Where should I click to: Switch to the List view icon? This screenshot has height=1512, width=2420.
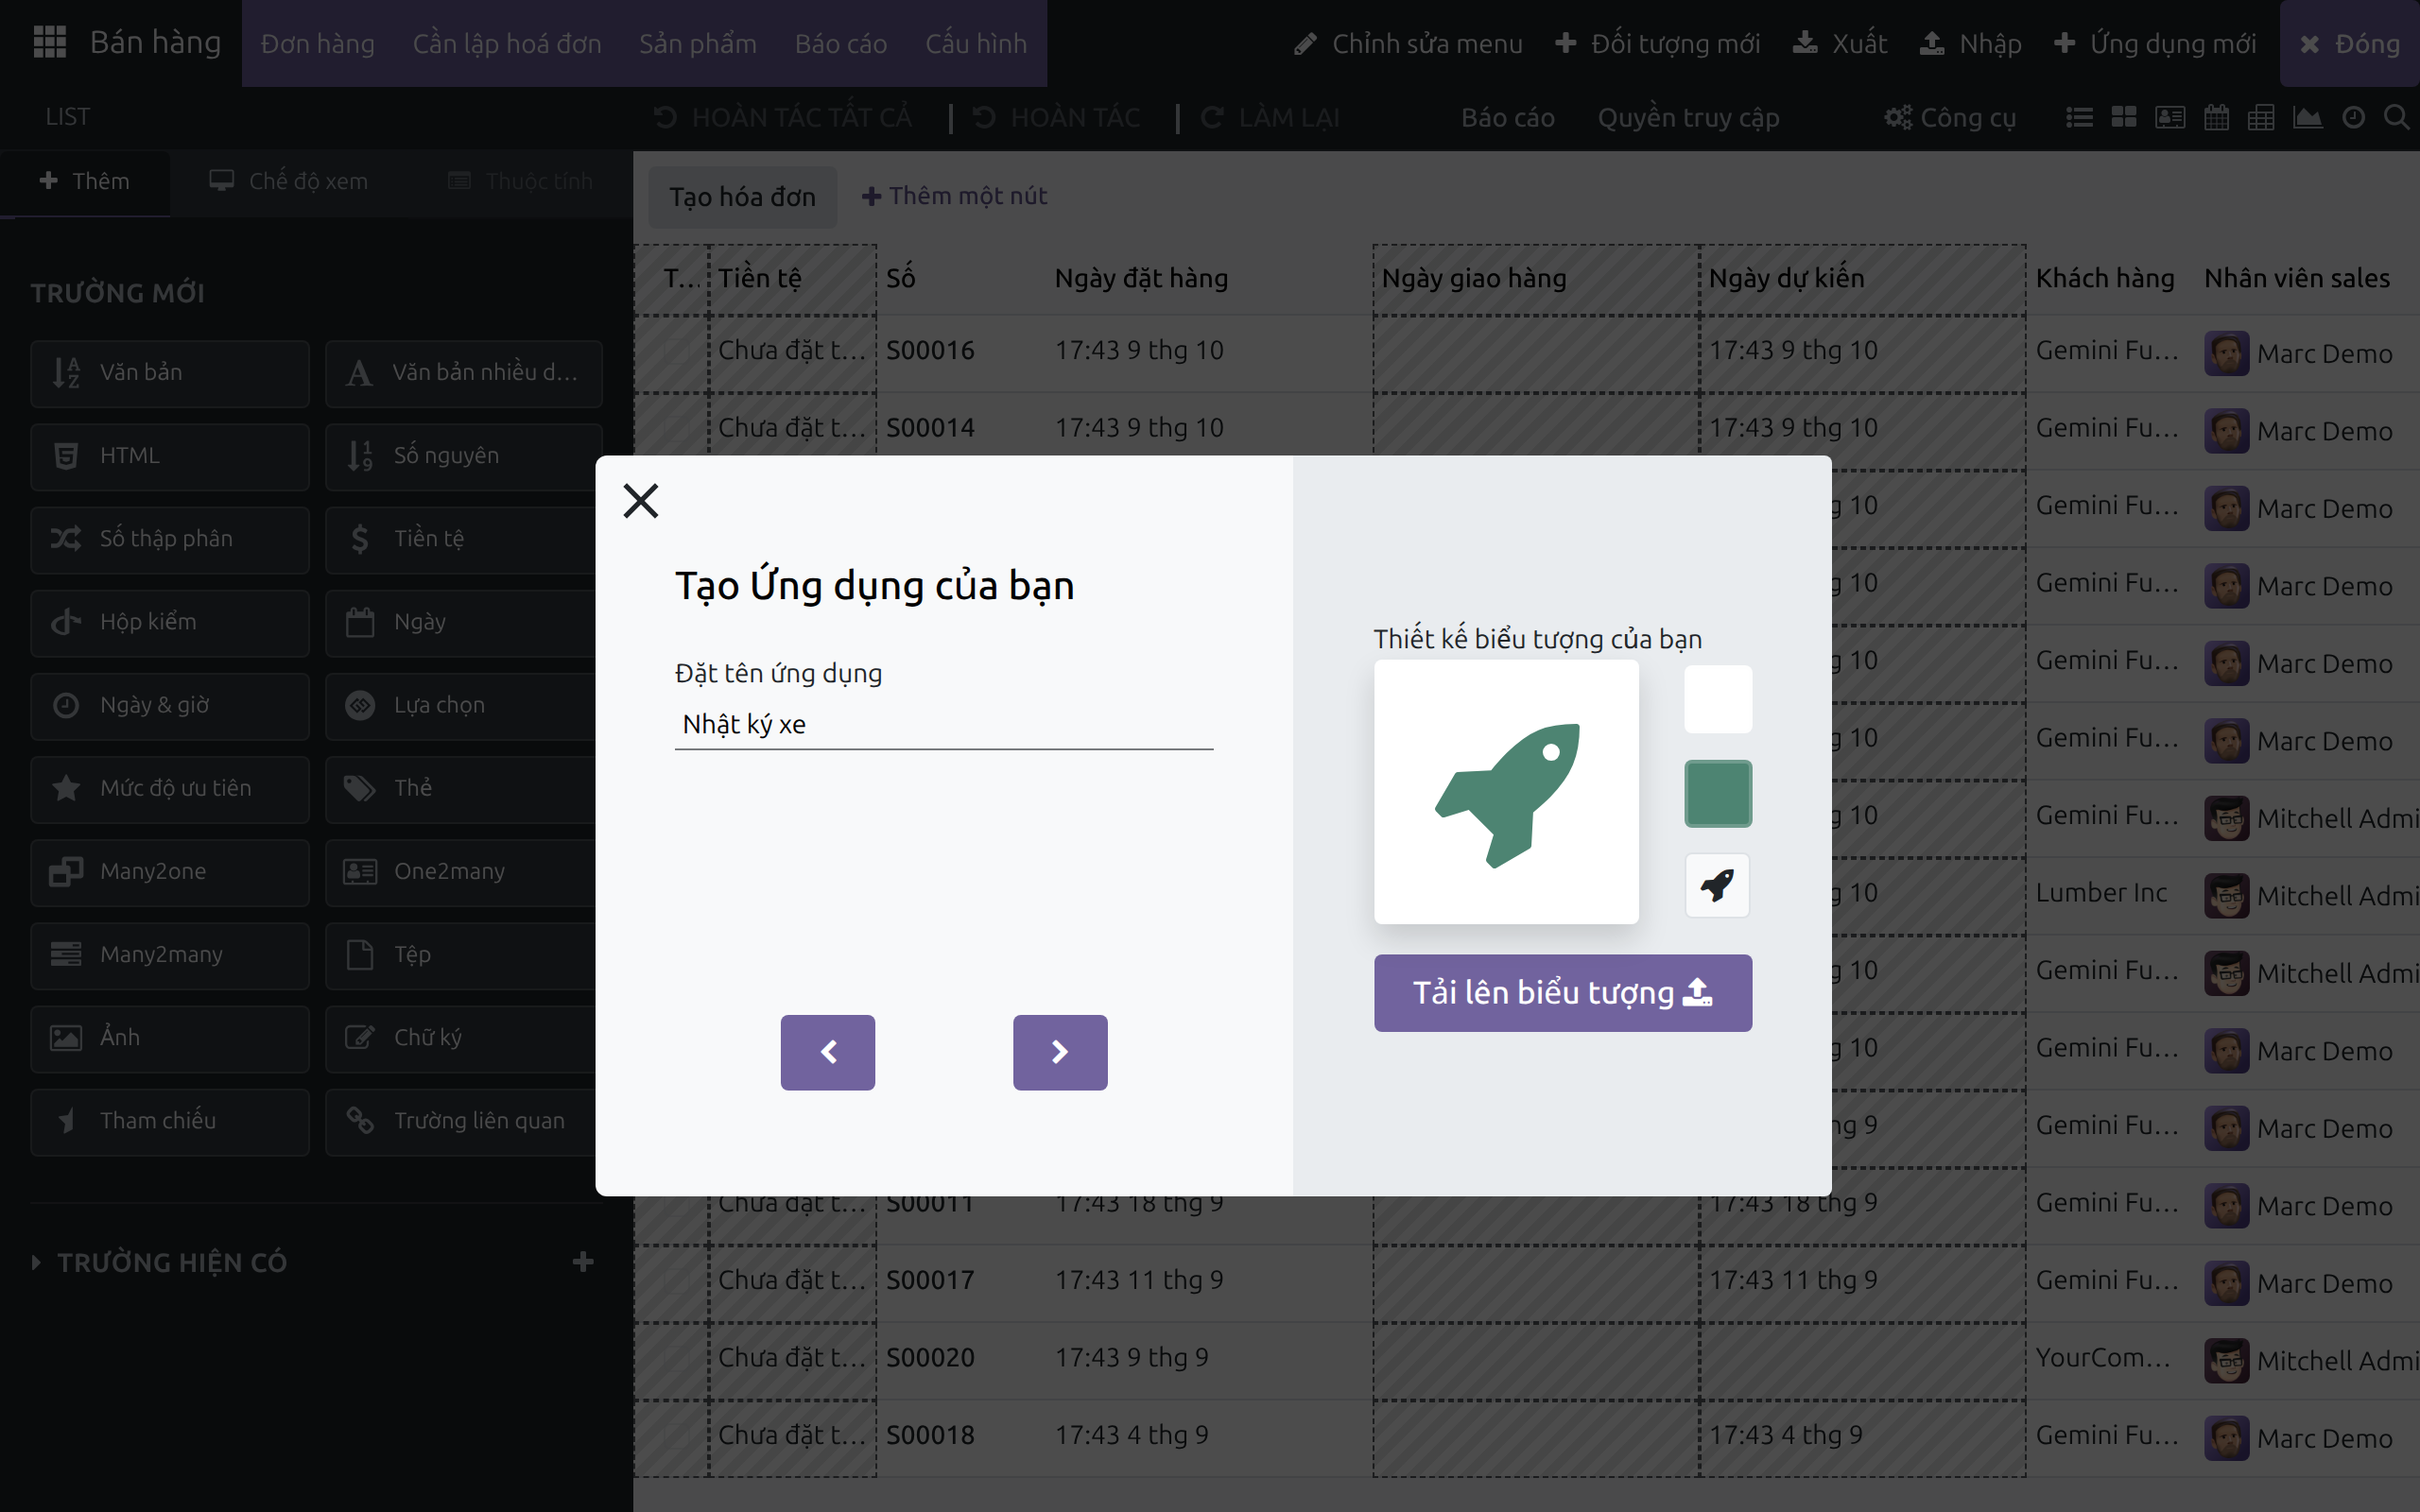point(2079,118)
